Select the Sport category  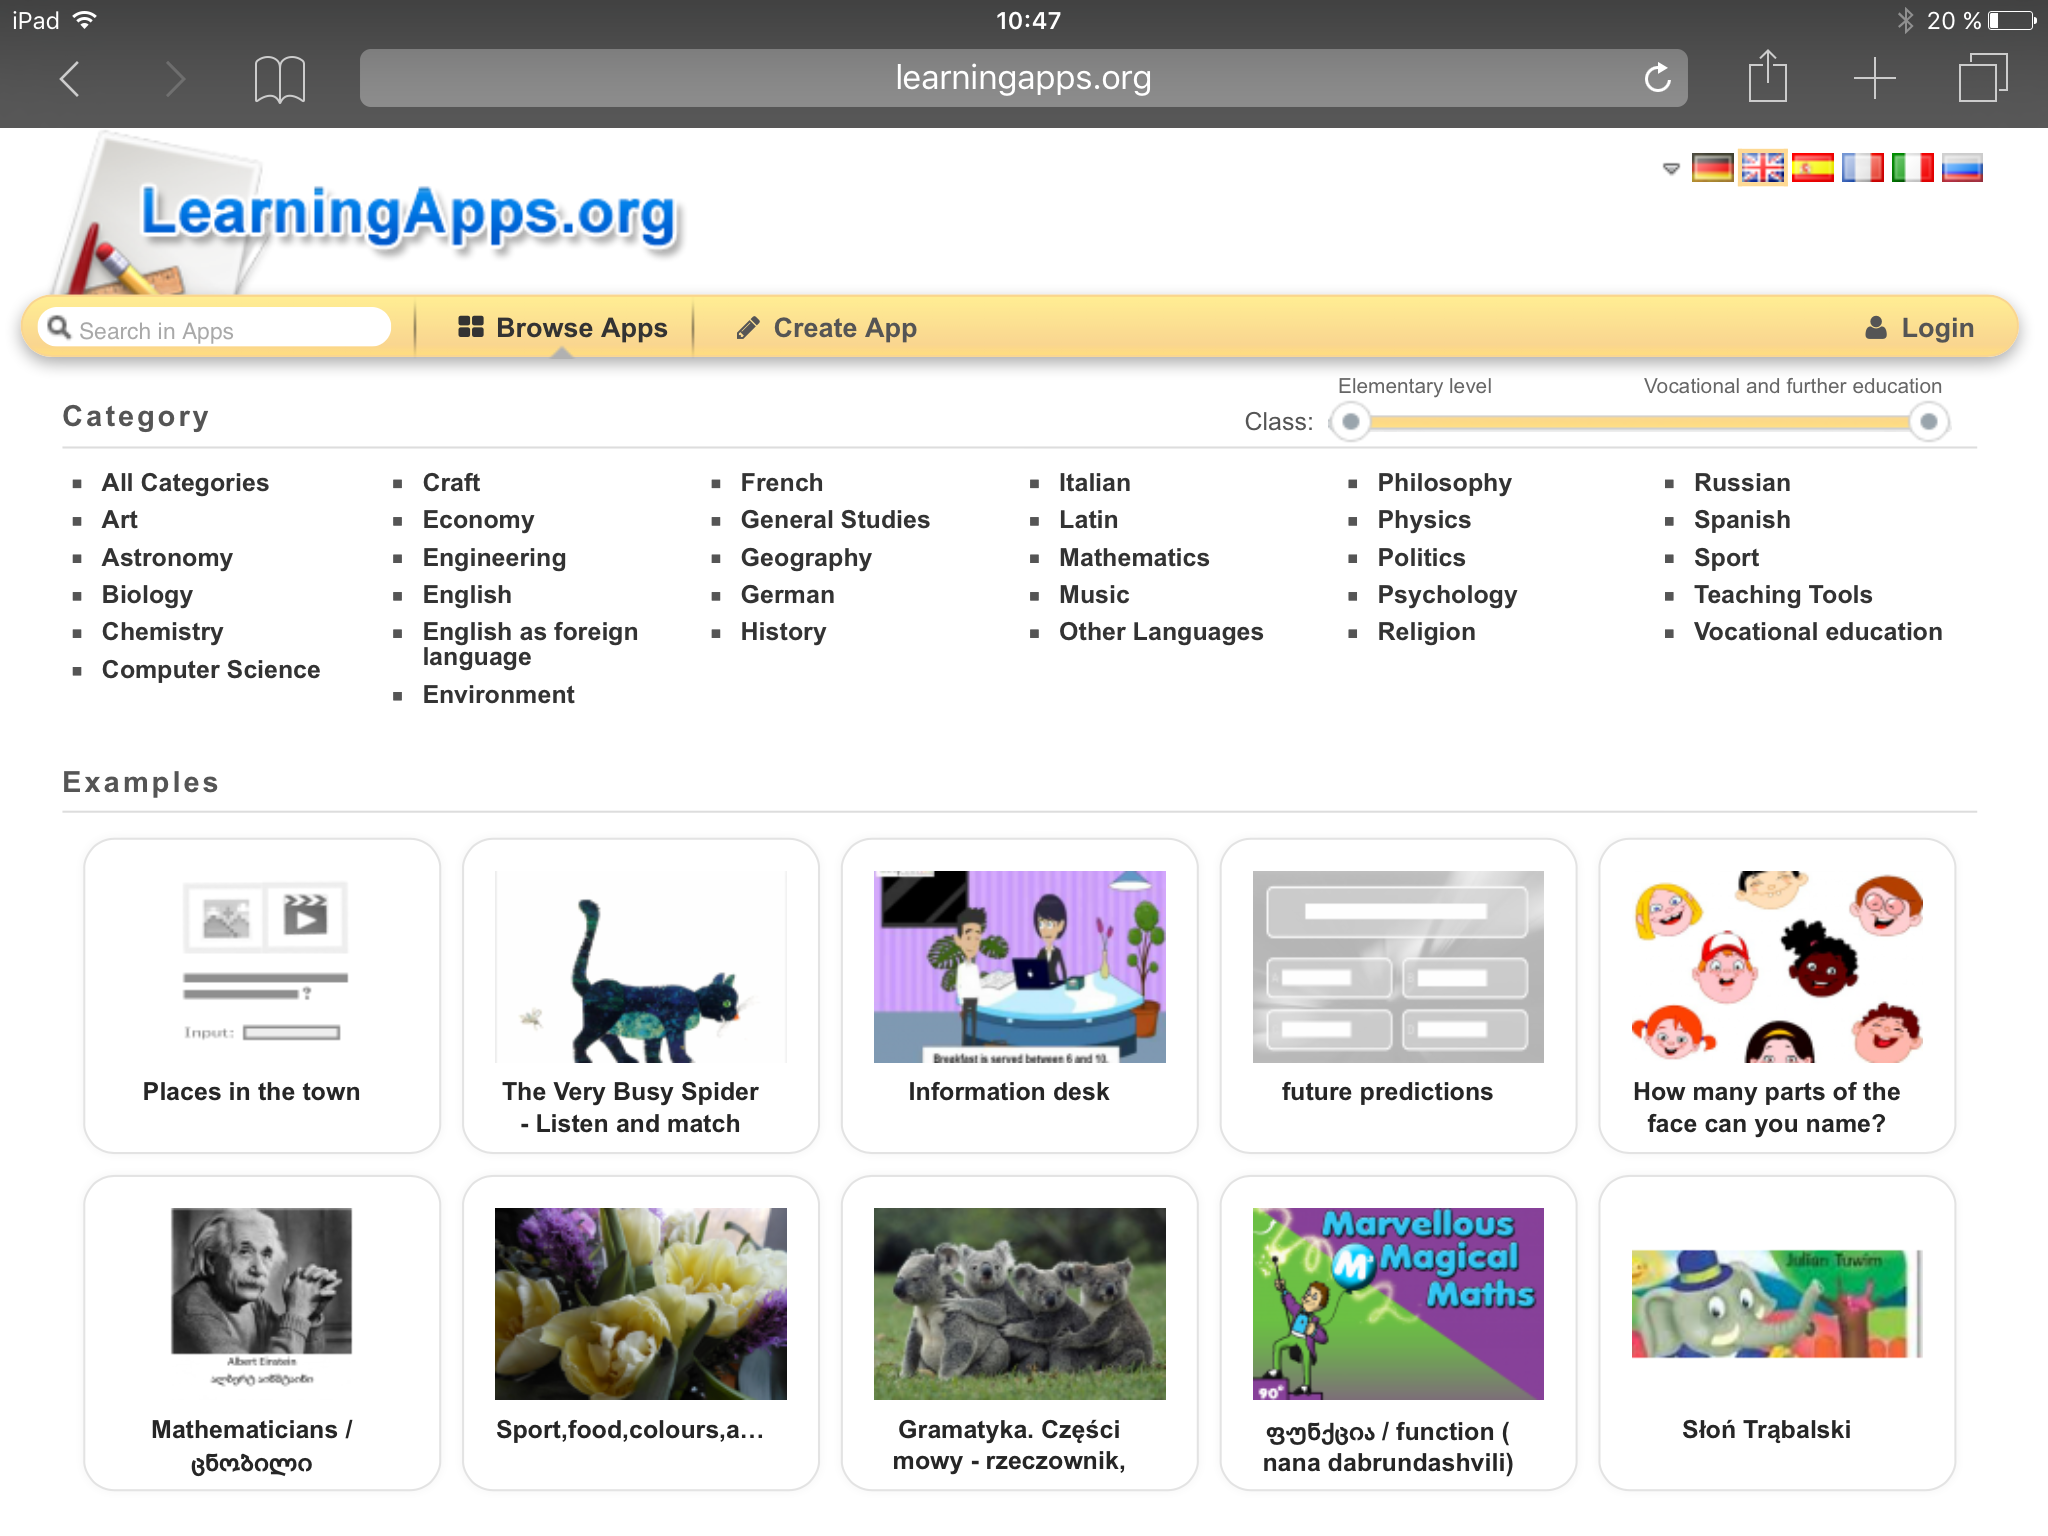(x=1726, y=558)
